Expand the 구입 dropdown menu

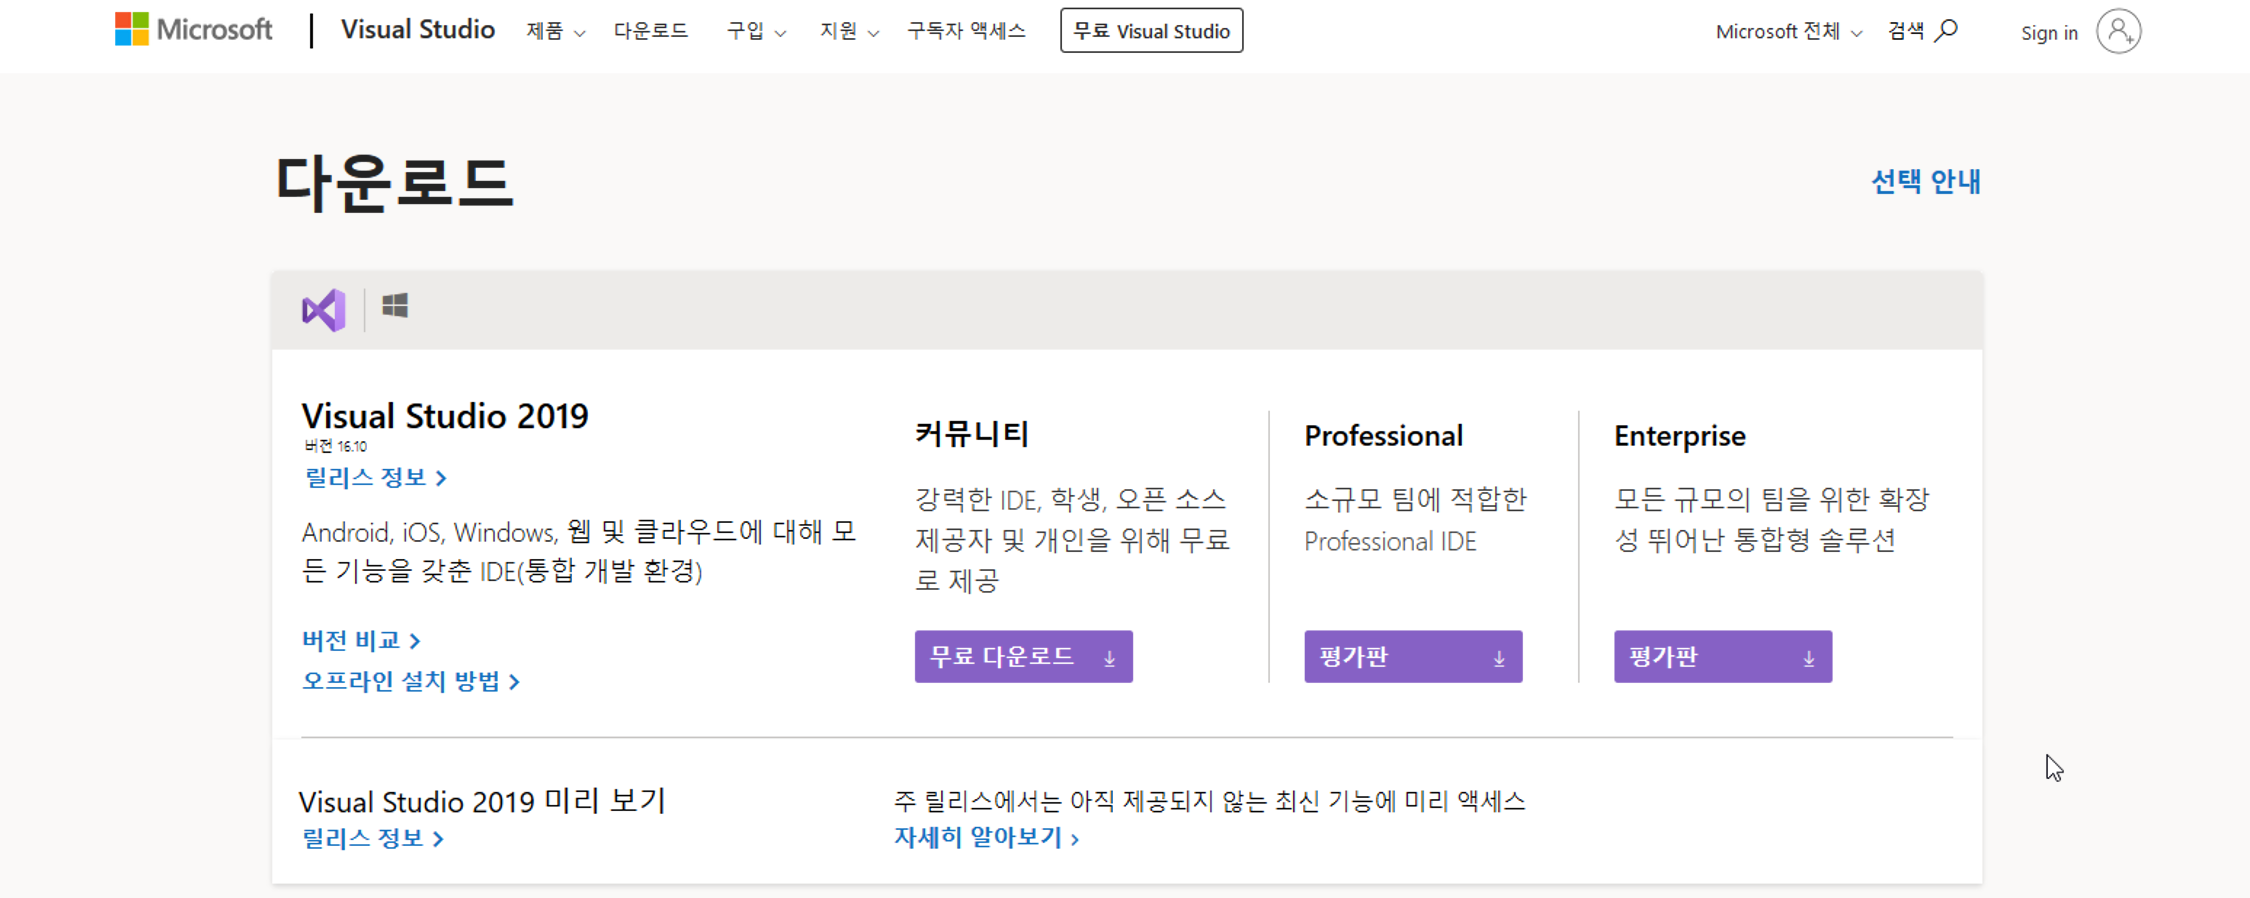pos(756,31)
